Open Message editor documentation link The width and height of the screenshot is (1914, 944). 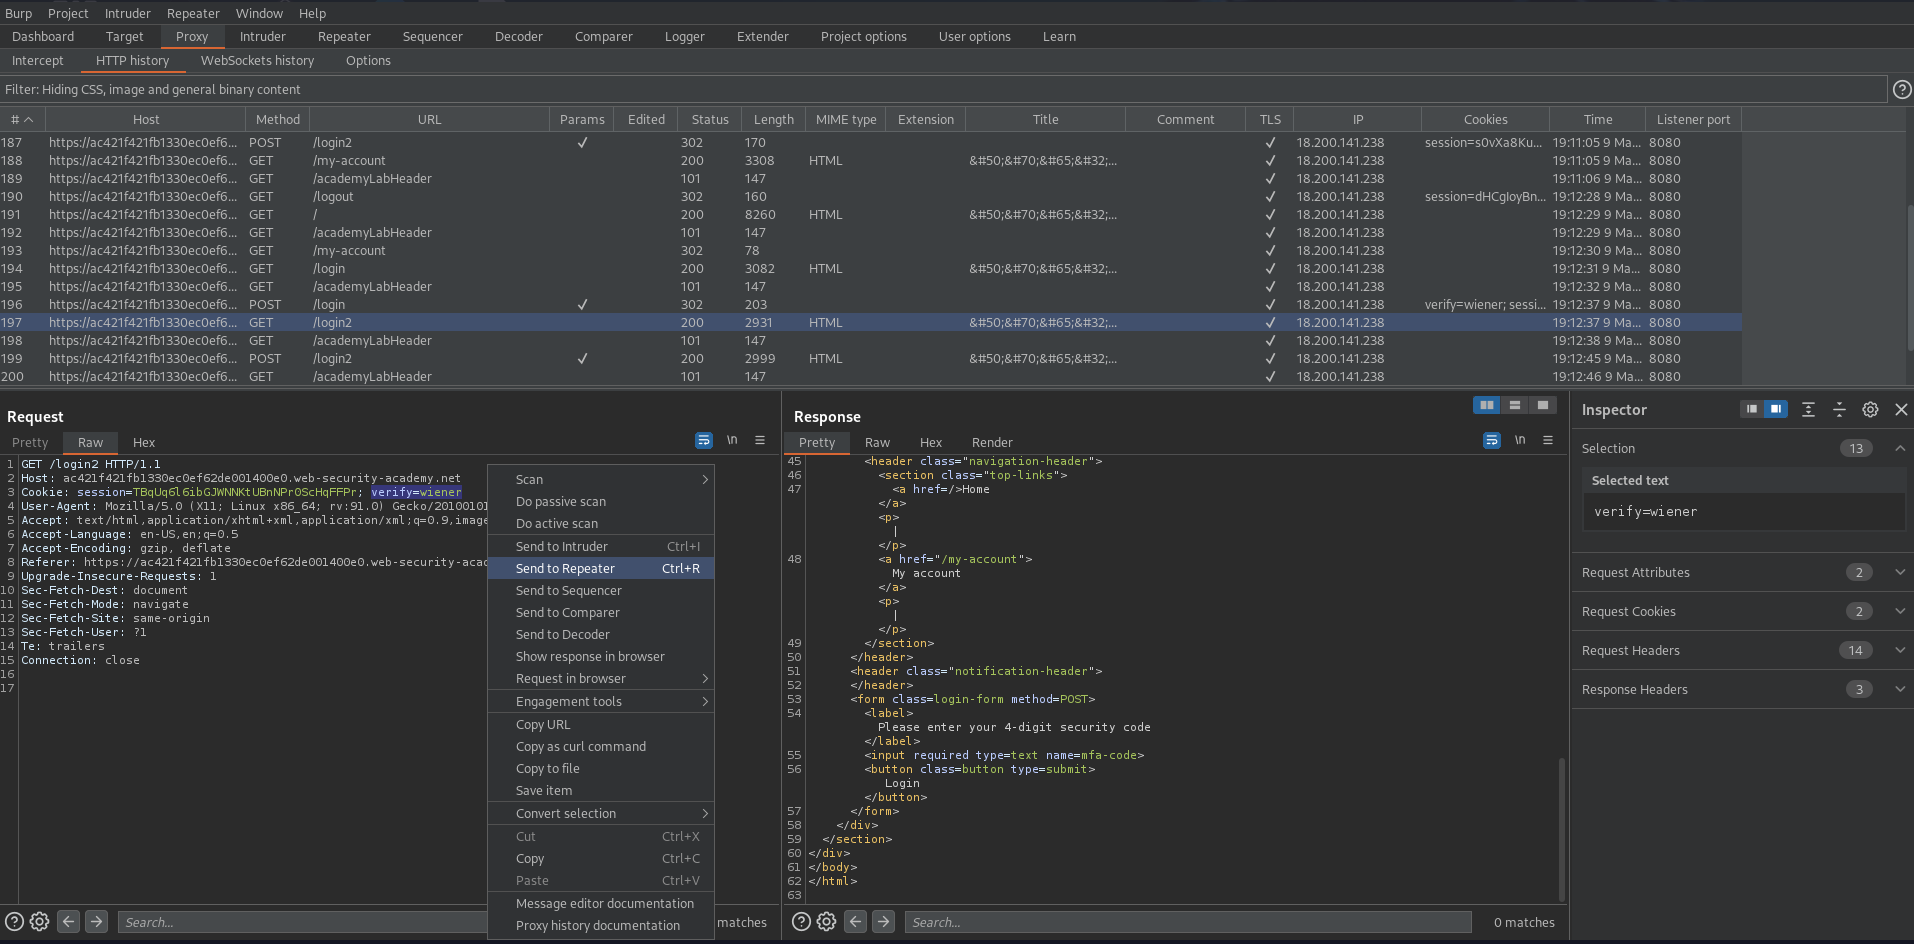coord(601,903)
